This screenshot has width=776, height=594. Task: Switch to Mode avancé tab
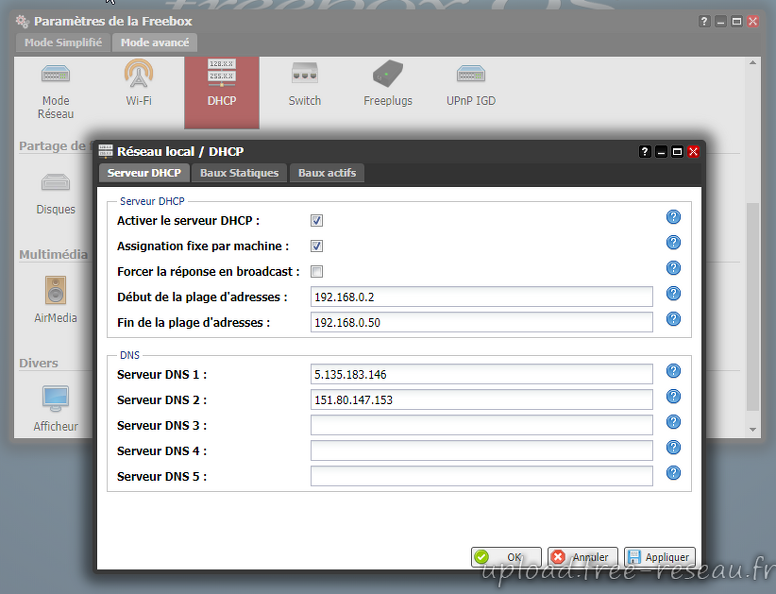pyautogui.click(x=155, y=43)
